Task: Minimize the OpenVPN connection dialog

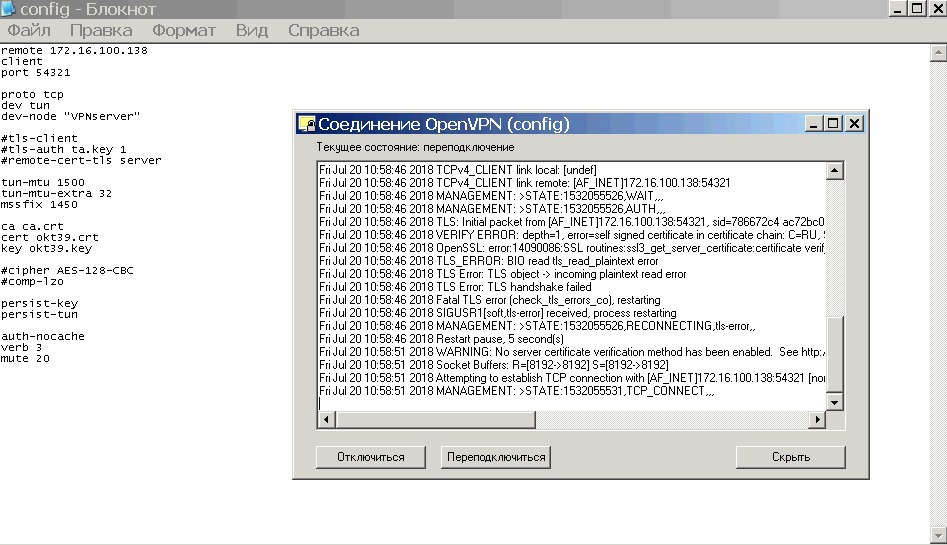Action: (814, 124)
